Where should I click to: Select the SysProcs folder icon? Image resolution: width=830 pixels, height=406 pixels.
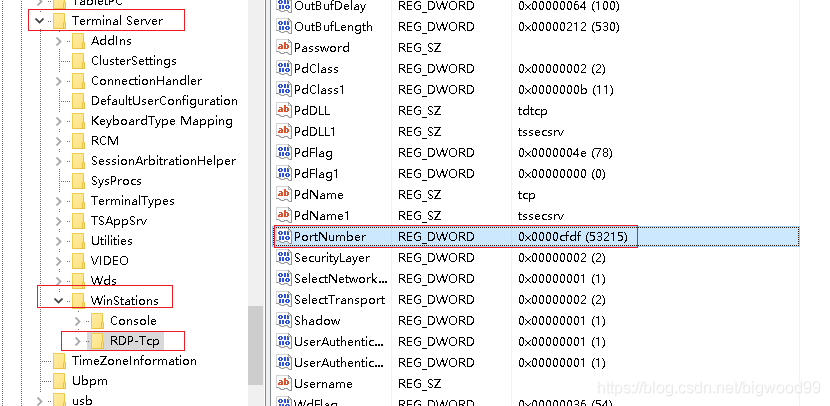click(x=78, y=181)
